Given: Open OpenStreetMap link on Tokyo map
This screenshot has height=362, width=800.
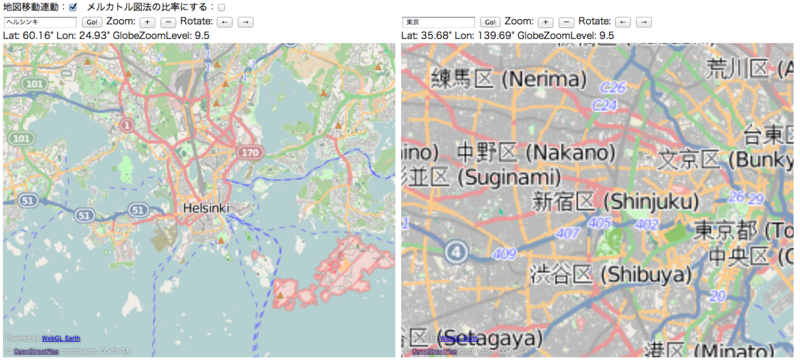Looking at the screenshot, I should (435, 351).
